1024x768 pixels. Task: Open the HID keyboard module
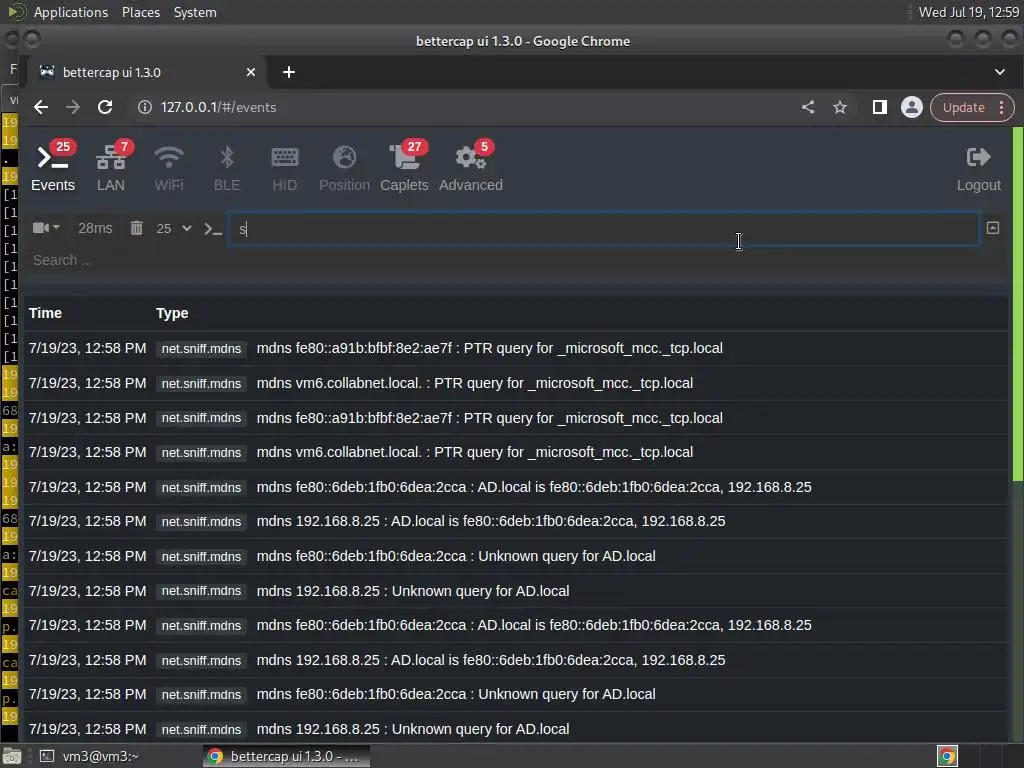(x=285, y=167)
